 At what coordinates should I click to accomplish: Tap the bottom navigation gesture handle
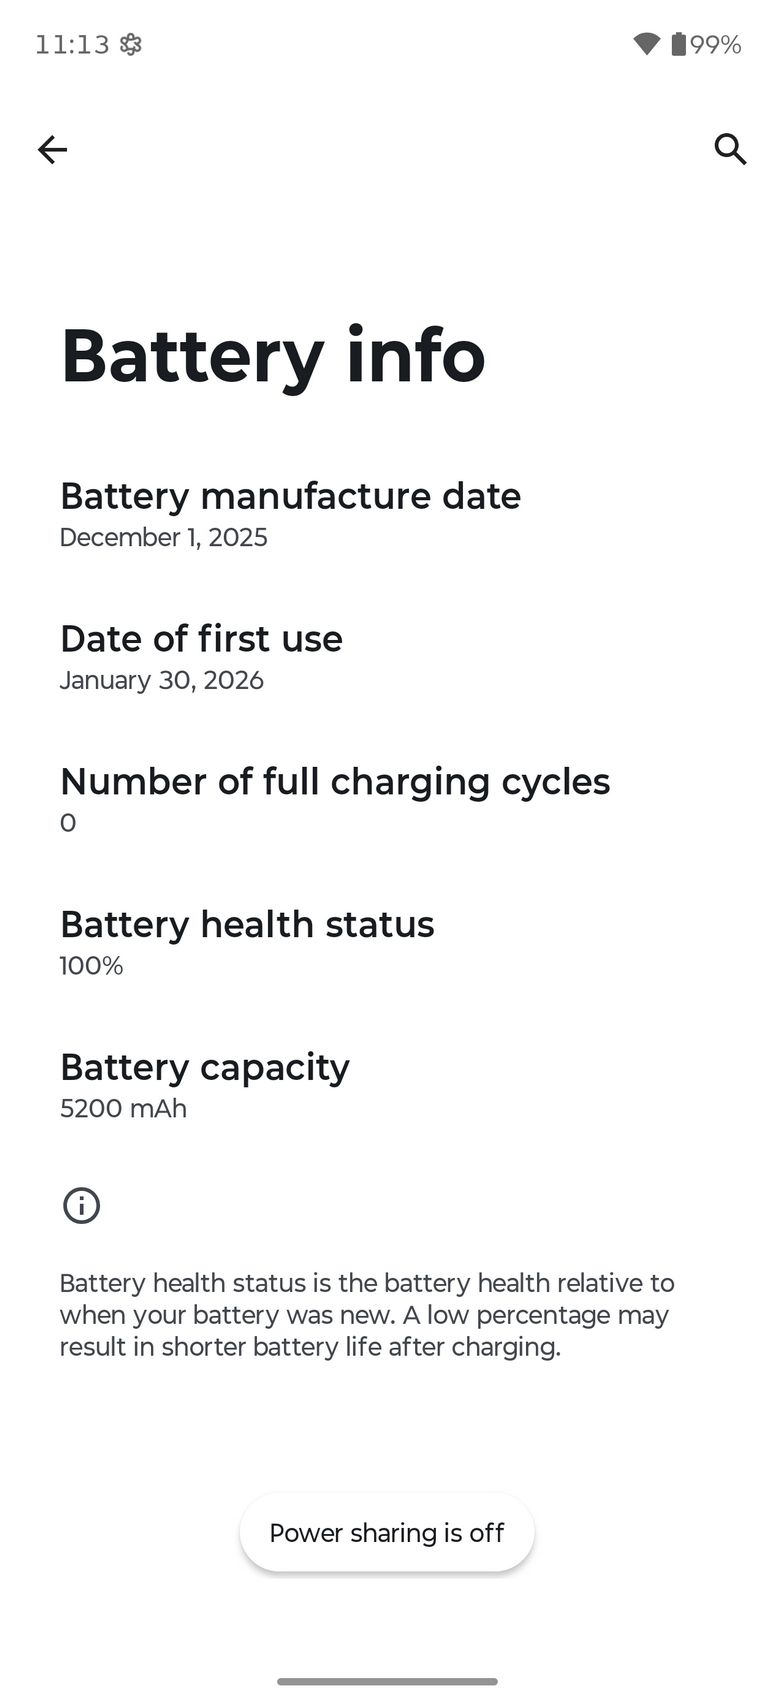(x=387, y=1681)
